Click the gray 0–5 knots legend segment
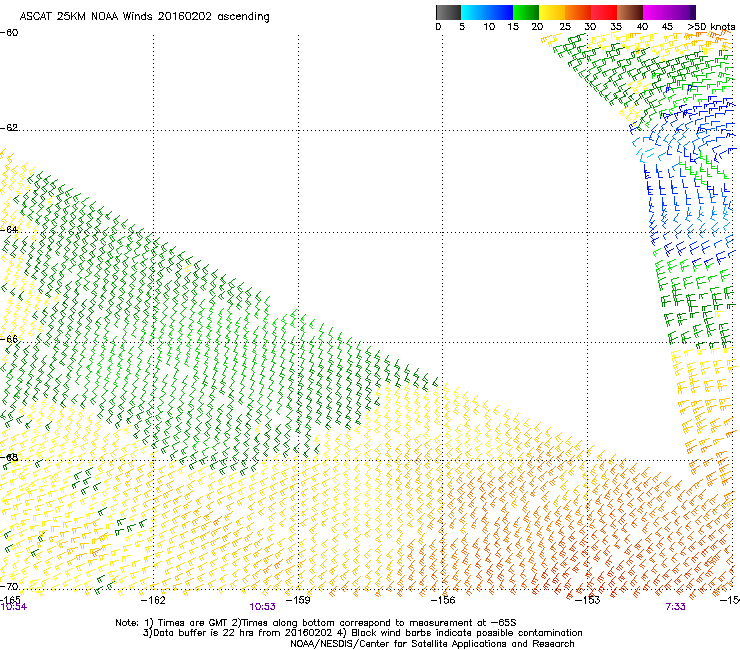This screenshot has height=650, width=740. (448, 12)
